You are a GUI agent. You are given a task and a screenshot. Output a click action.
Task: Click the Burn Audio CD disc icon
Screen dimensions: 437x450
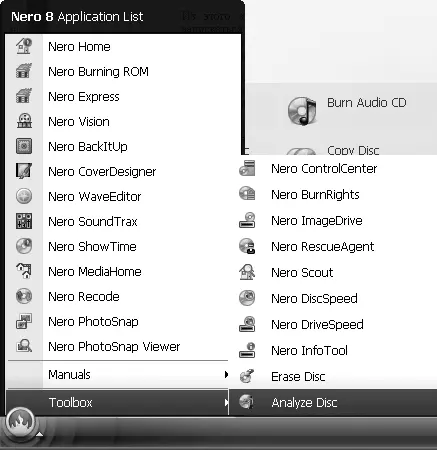pyautogui.click(x=302, y=111)
